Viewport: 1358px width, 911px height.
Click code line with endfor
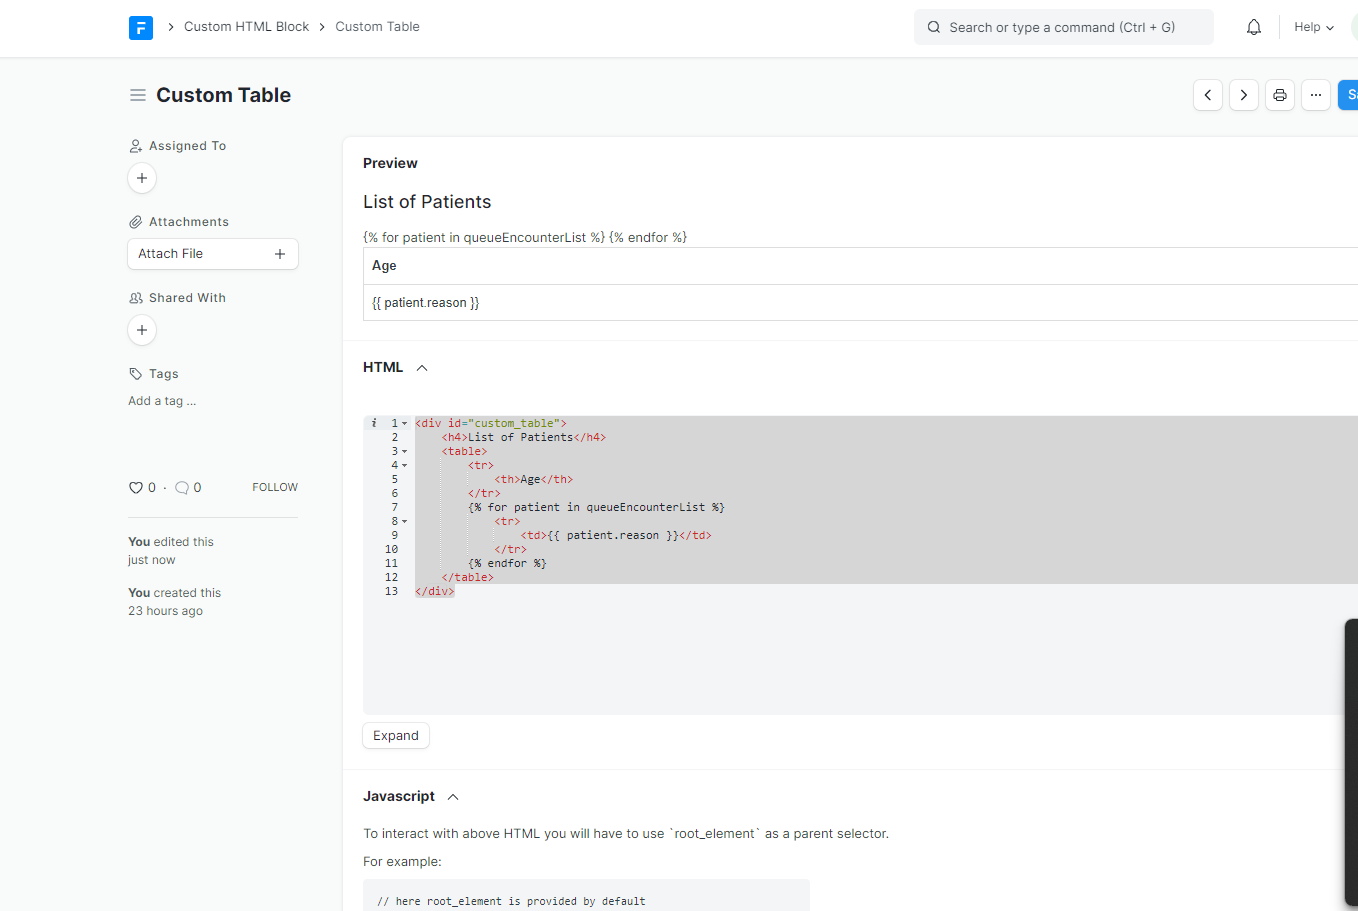click(x=507, y=564)
